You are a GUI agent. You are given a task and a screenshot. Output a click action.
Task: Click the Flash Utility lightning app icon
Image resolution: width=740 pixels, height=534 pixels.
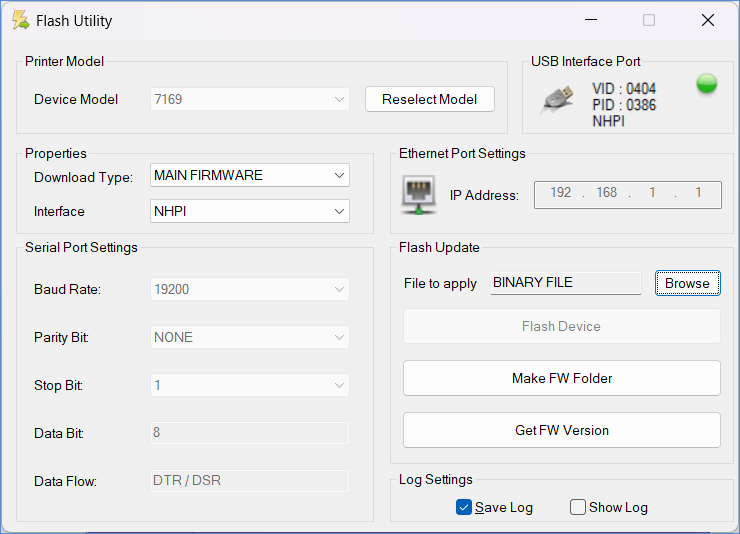pyautogui.click(x=20, y=20)
